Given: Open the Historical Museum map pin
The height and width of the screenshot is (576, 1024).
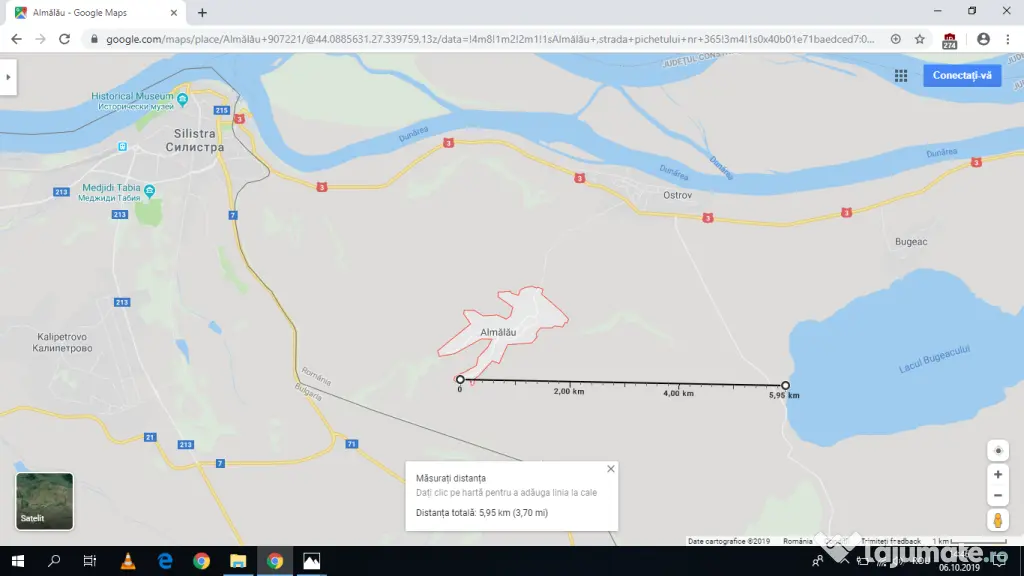Looking at the screenshot, I should coord(182,99).
